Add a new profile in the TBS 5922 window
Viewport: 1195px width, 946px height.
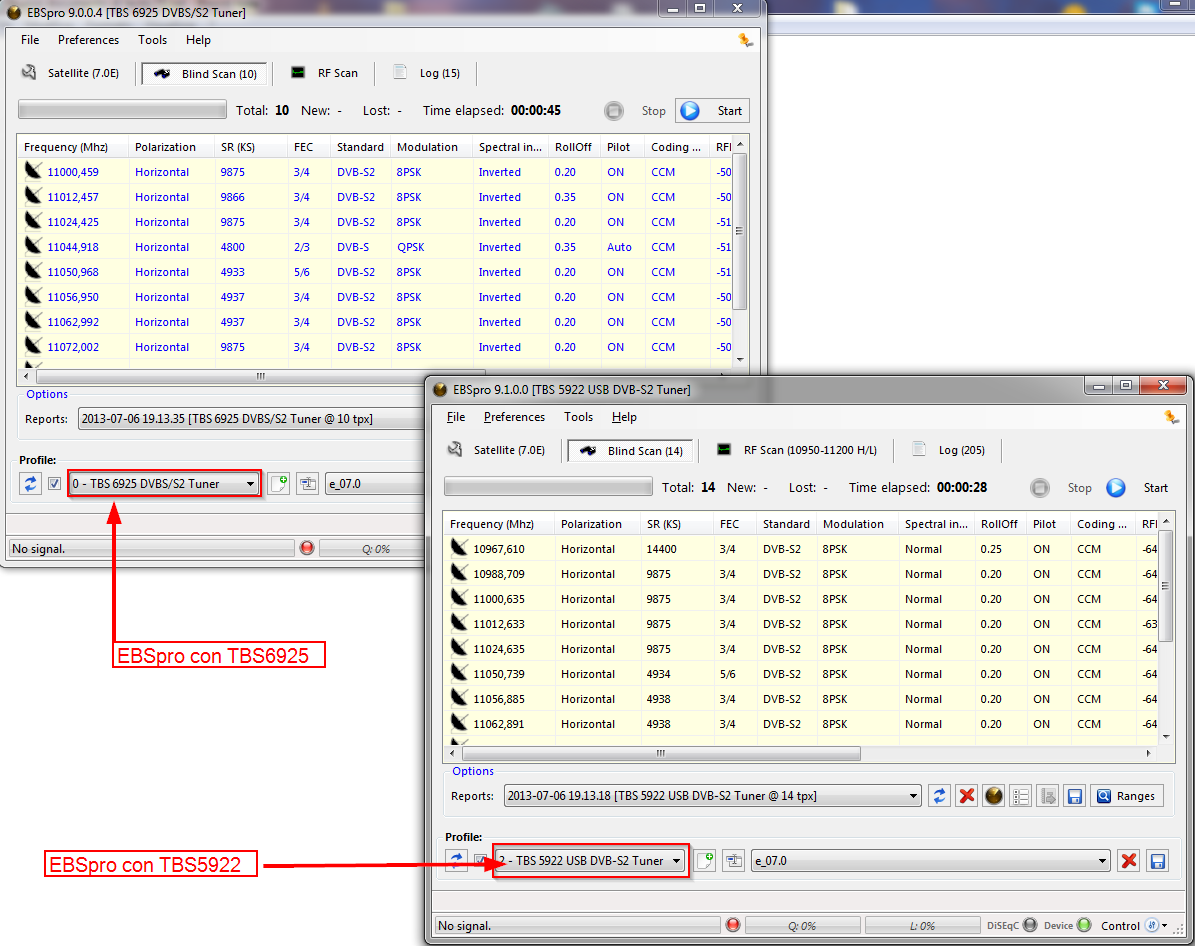(705, 861)
